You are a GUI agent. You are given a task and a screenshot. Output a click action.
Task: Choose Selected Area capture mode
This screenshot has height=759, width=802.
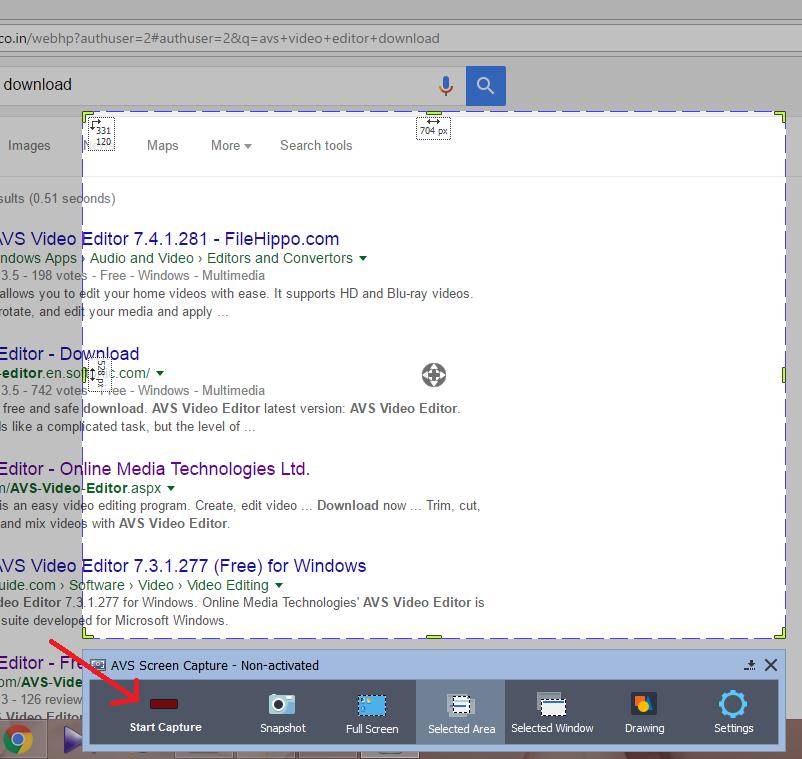[x=461, y=712]
